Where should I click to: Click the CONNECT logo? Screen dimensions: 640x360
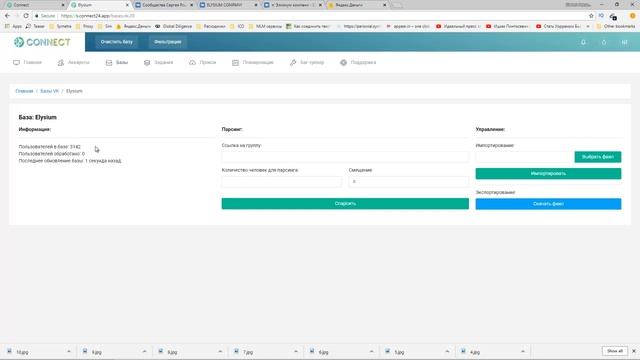42,42
